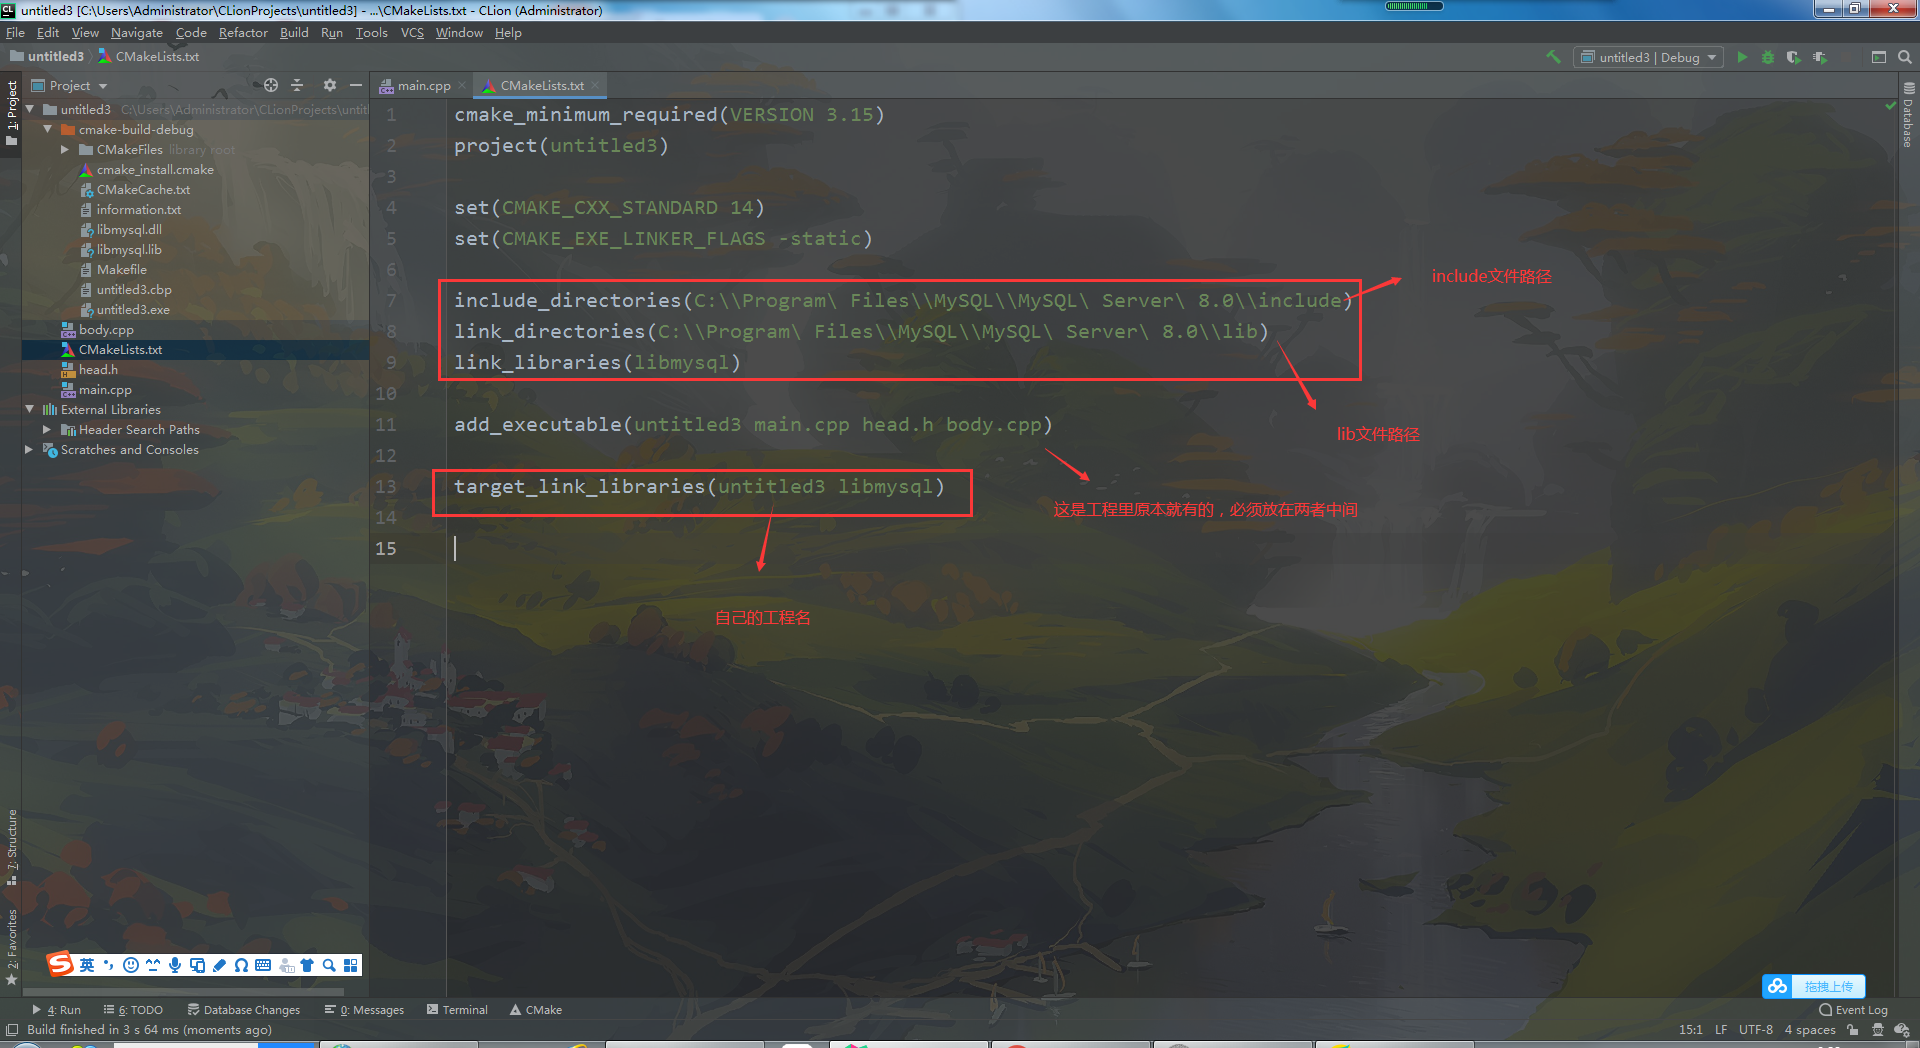
Task: Click the Event Log icon
Action: 1826,1009
